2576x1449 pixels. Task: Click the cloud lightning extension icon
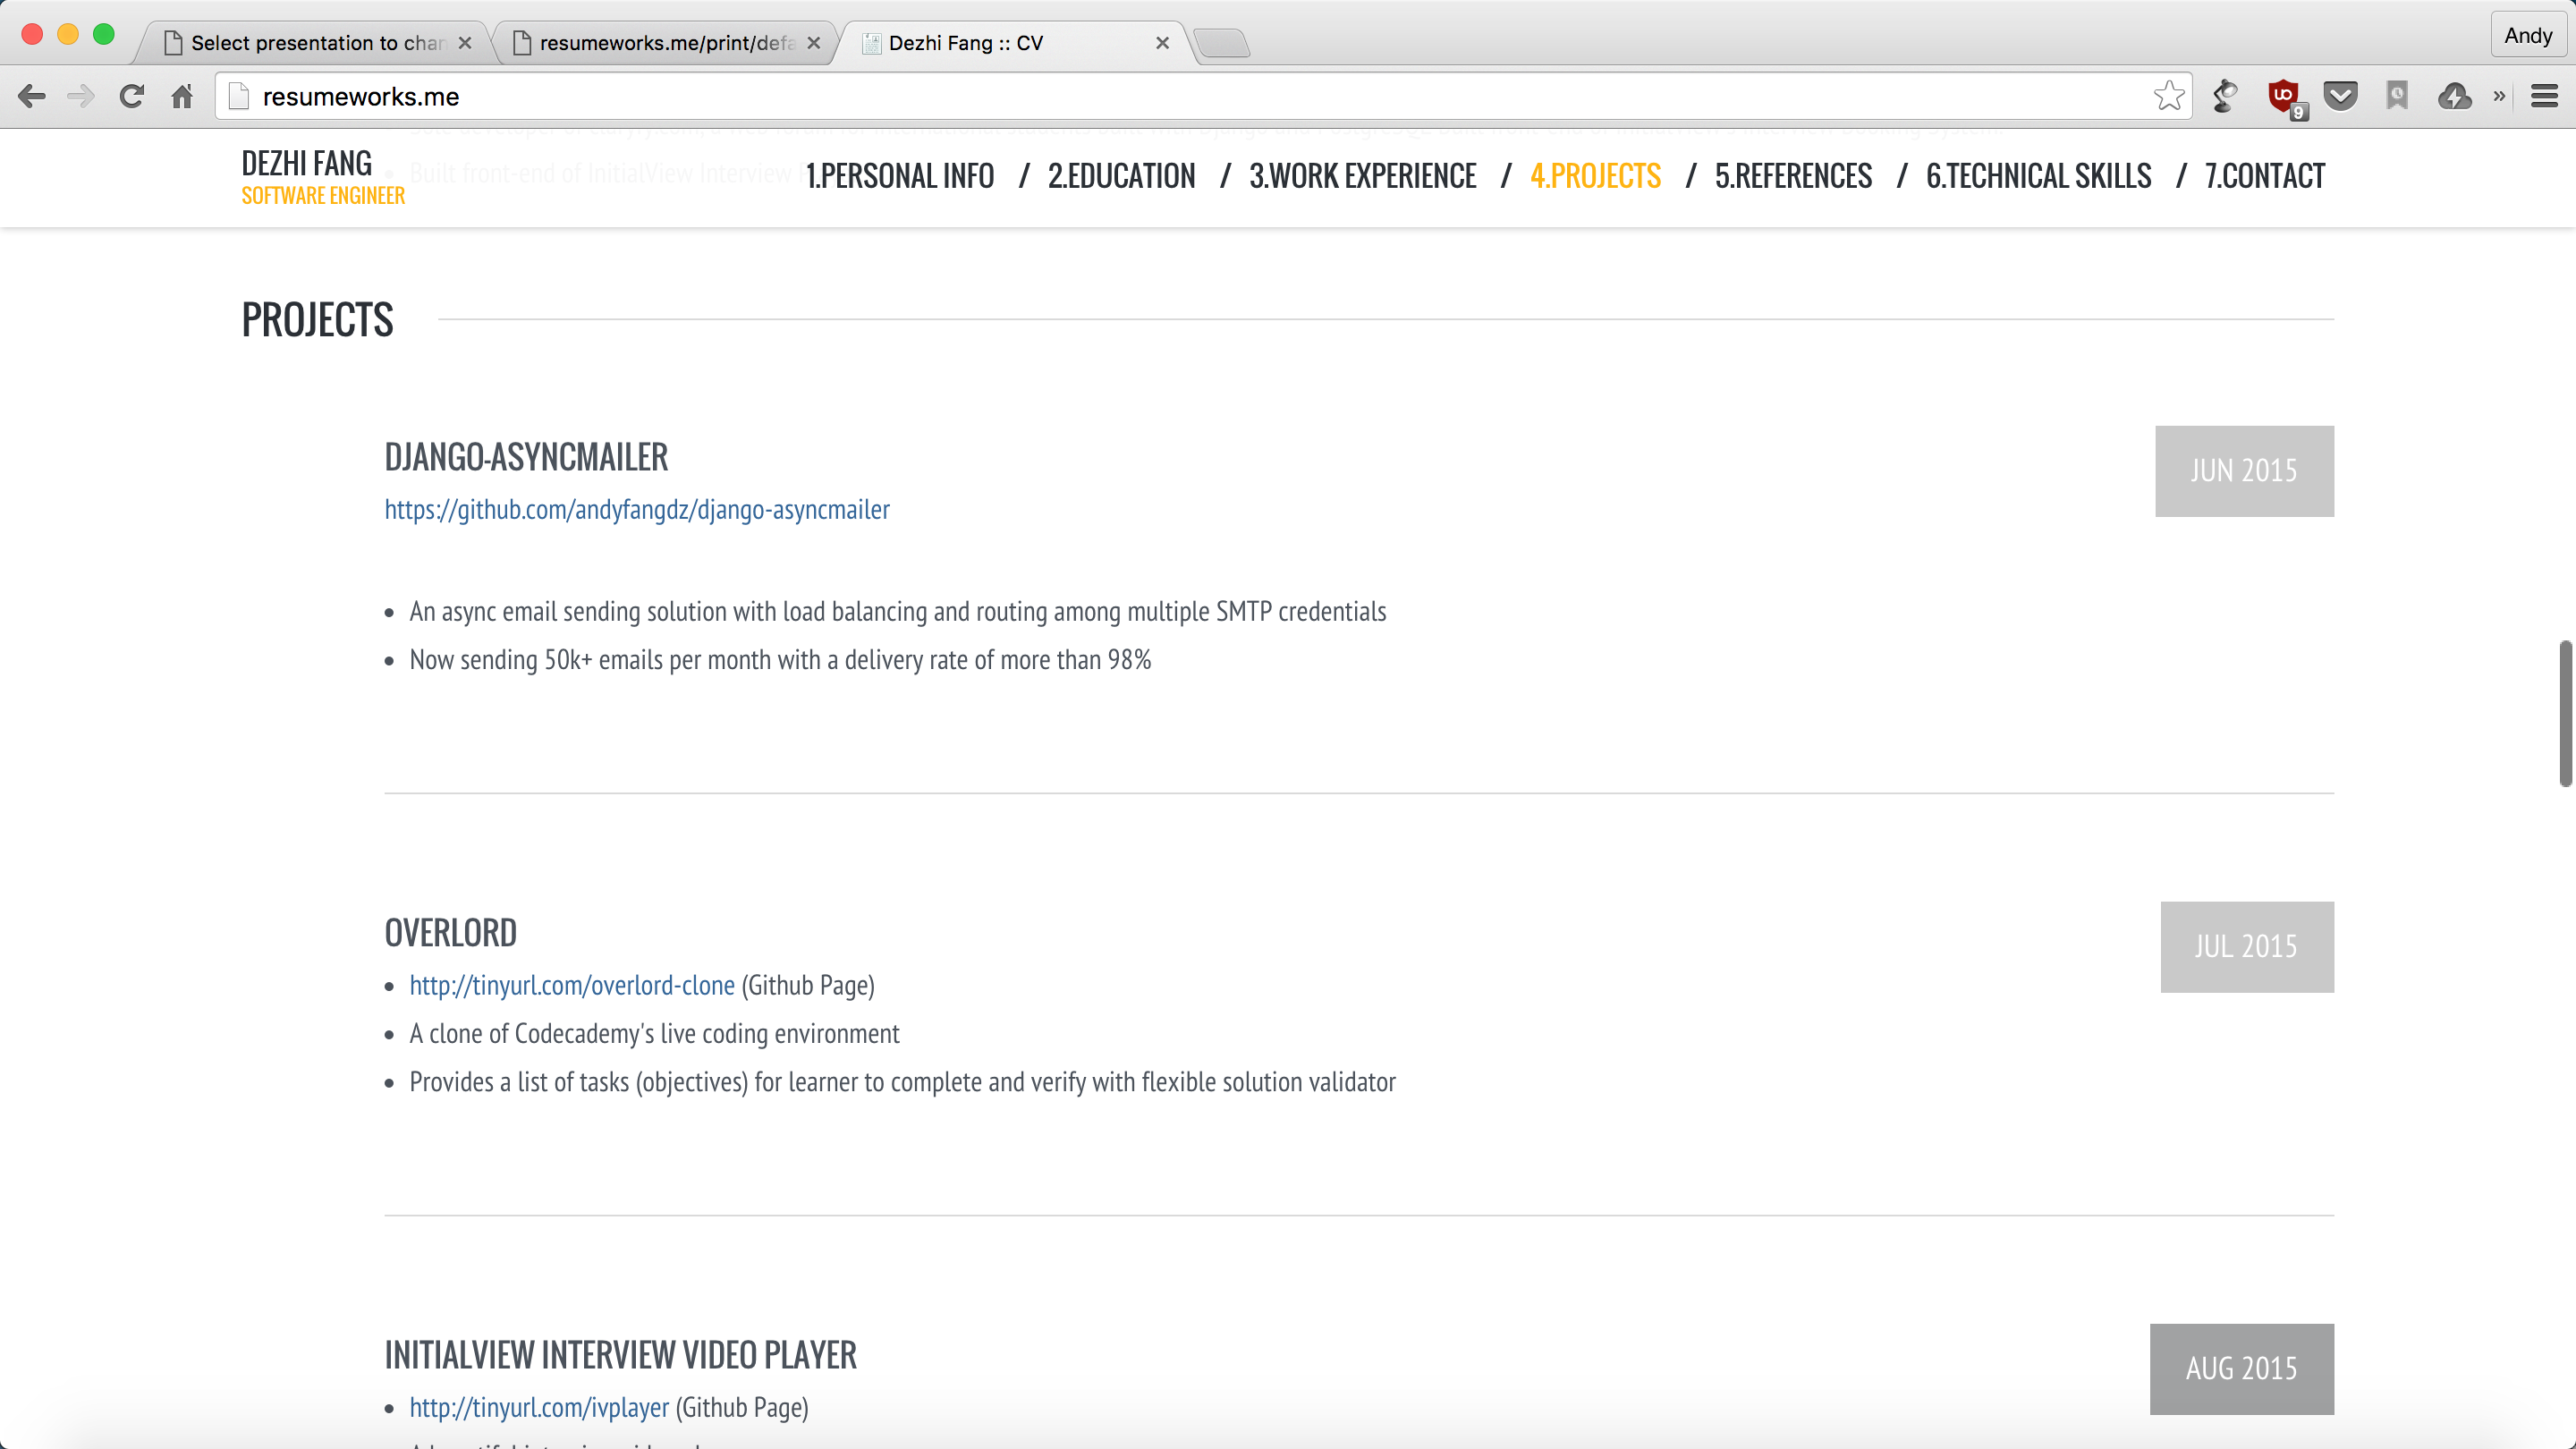pyautogui.click(x=2454, y=96)
